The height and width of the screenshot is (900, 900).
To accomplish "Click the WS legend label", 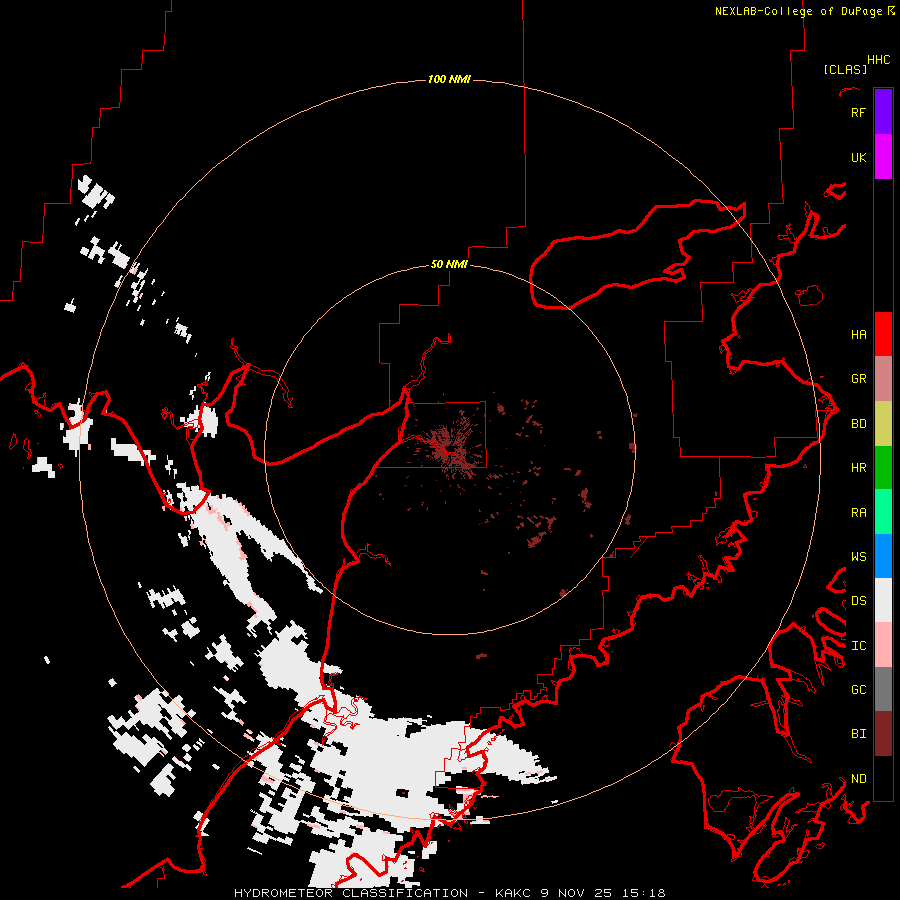I will 858,557.
